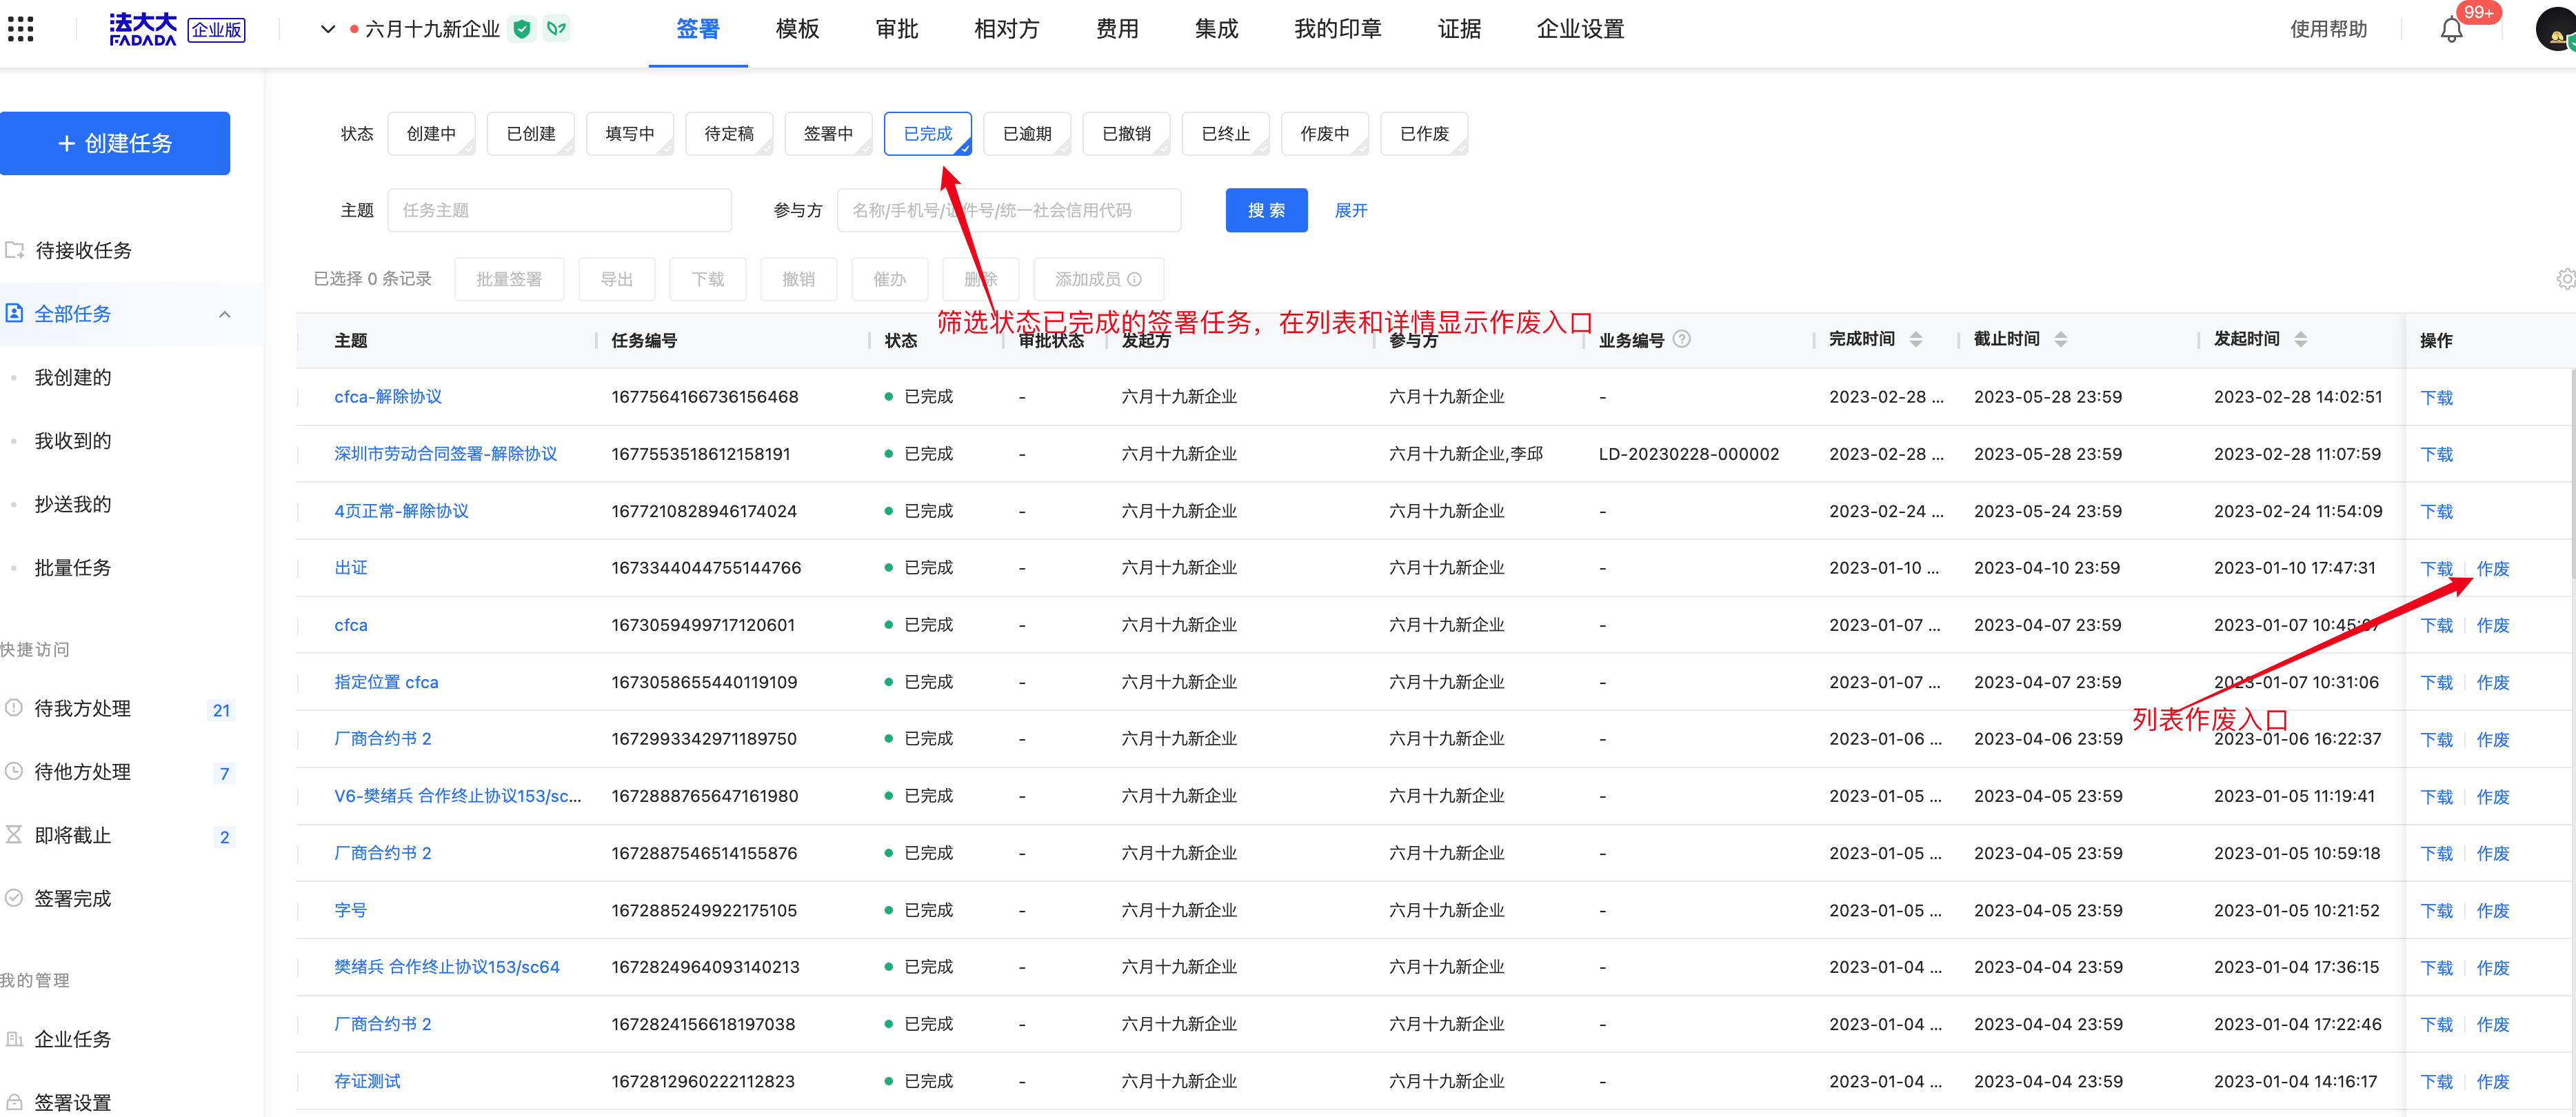
Task: Open 使用帮助 link
Action: pos(2328,29)
